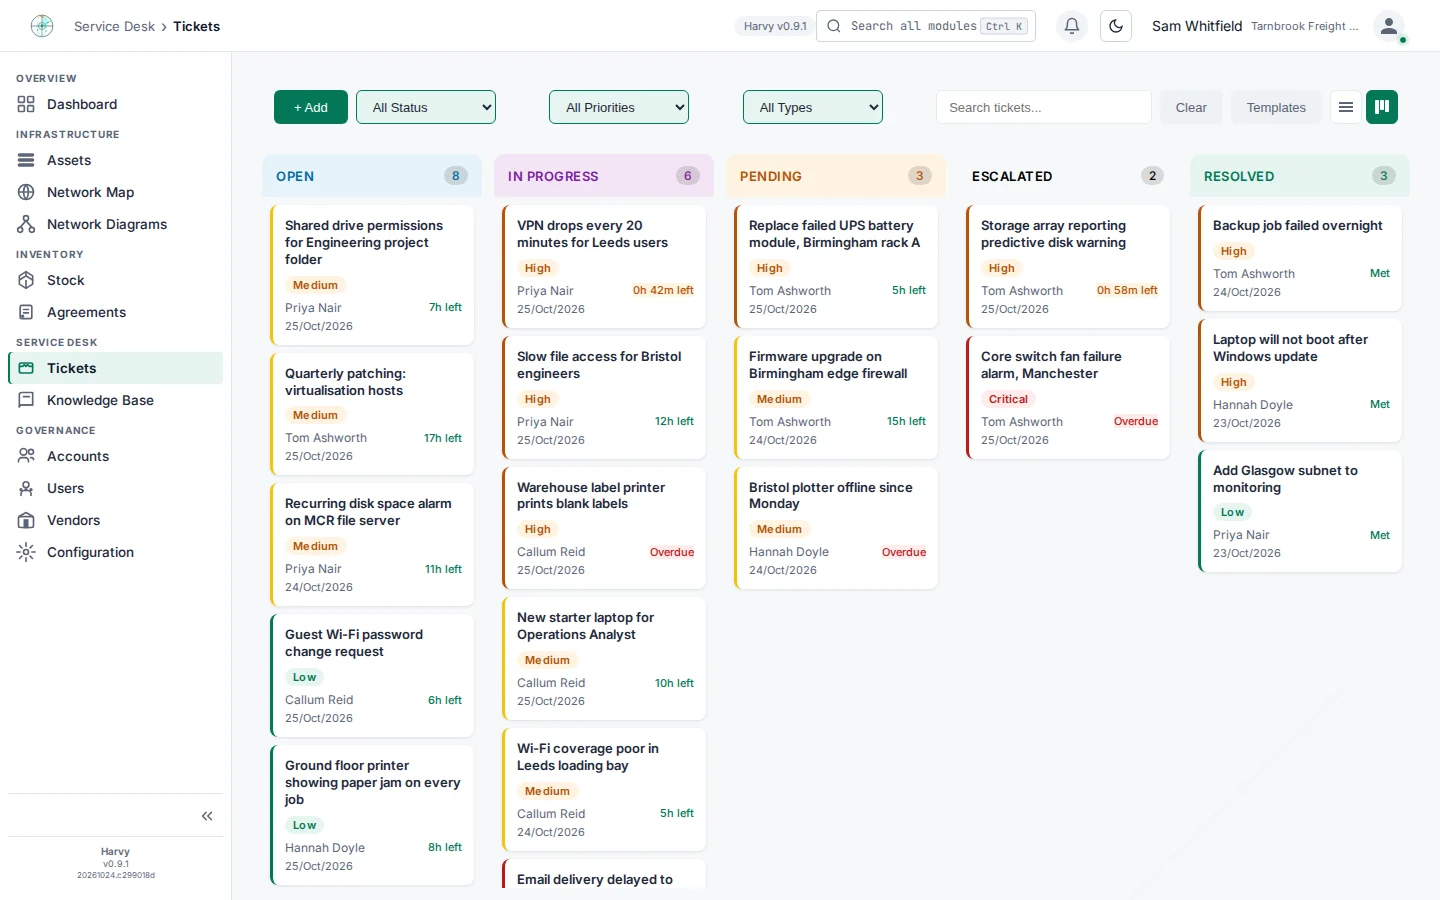Click the Agreements document icon

26,312
